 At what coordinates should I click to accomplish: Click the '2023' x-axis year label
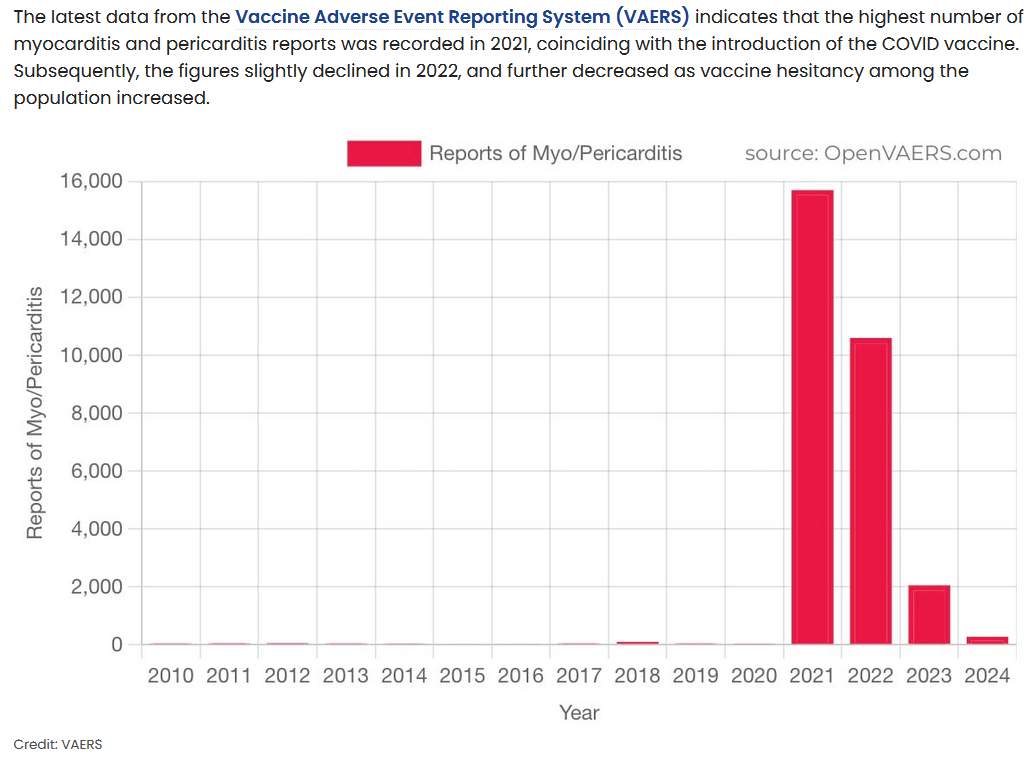click(929, 675)
